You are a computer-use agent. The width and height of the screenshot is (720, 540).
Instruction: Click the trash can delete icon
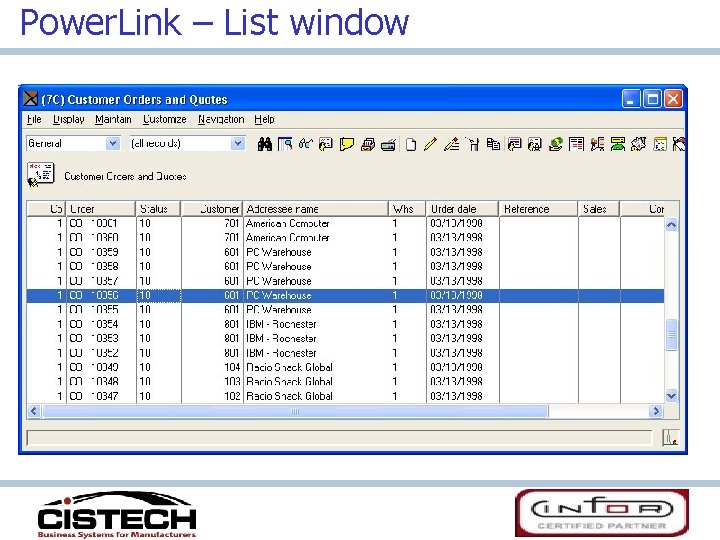[x=473, y=144]
